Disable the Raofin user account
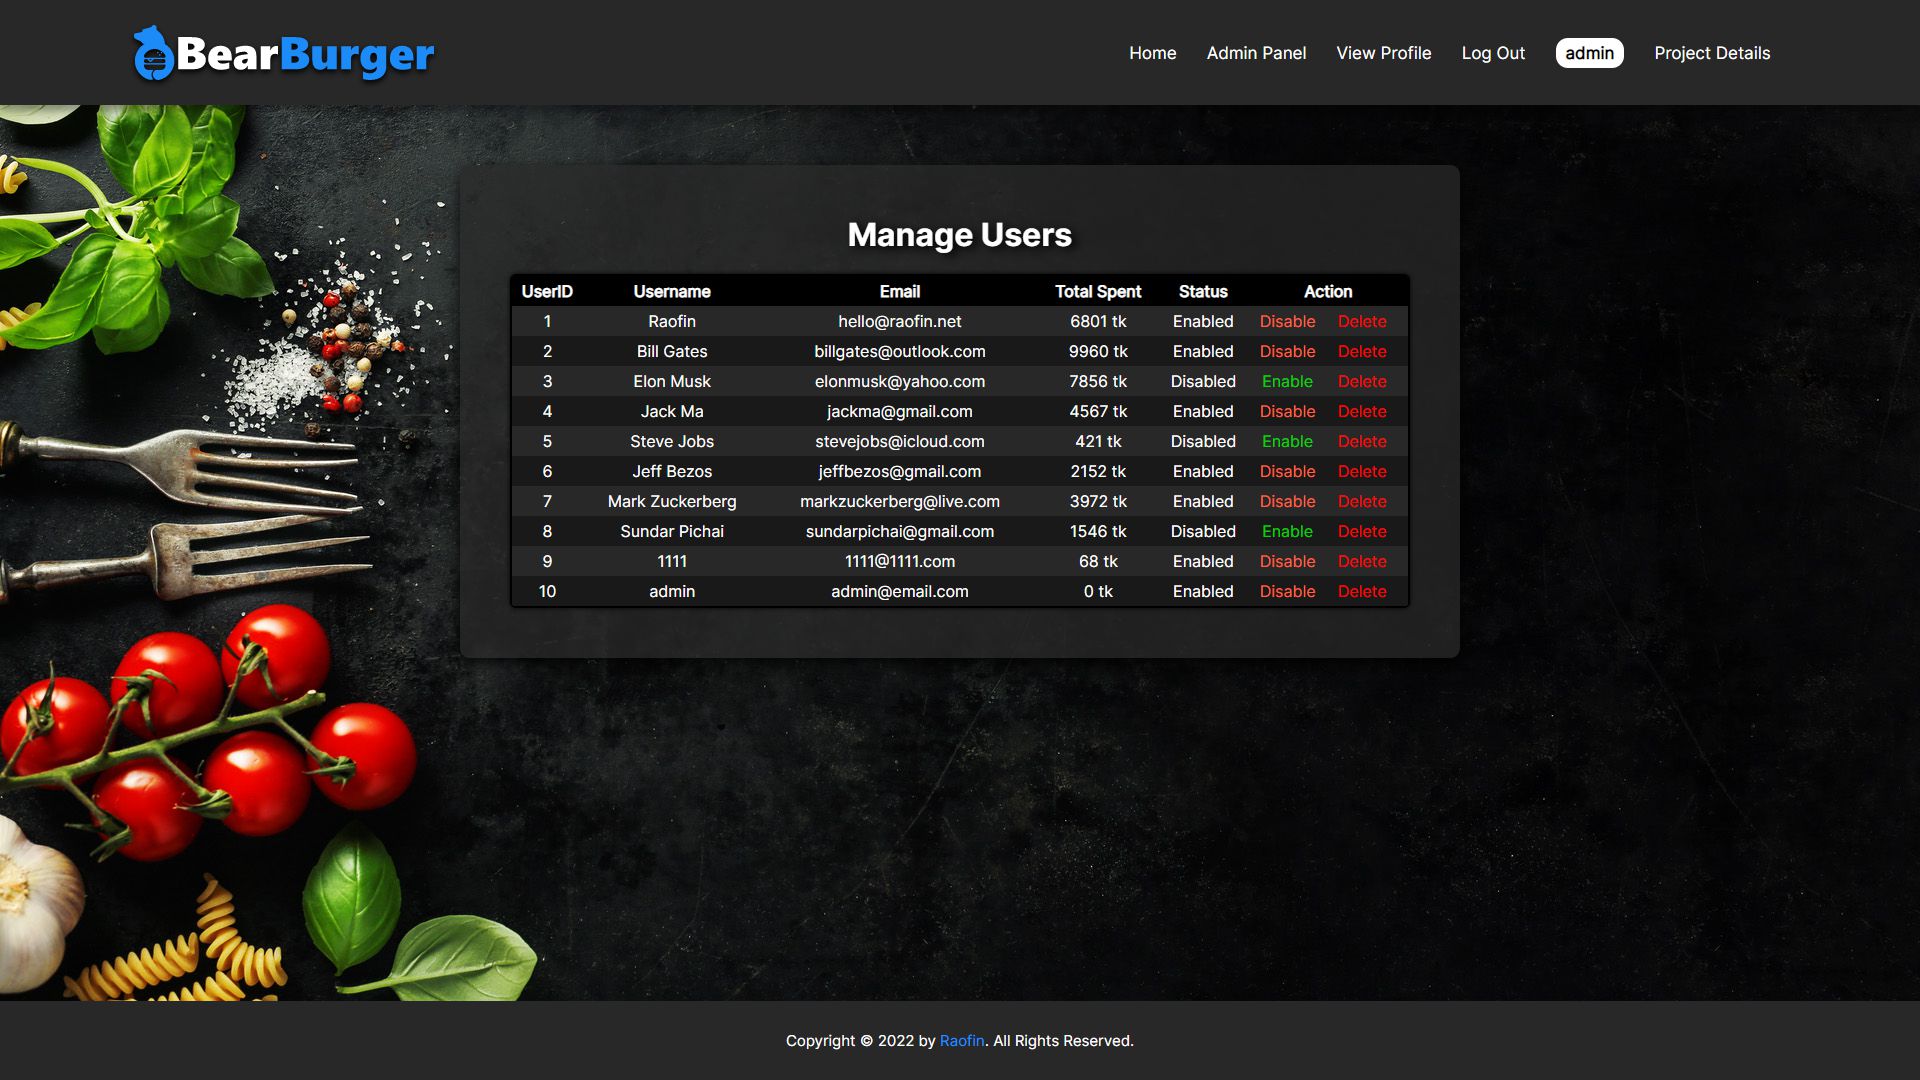Image resolution: width=1920 pixels, height=1080 pixels. [x=1287, y=321]
